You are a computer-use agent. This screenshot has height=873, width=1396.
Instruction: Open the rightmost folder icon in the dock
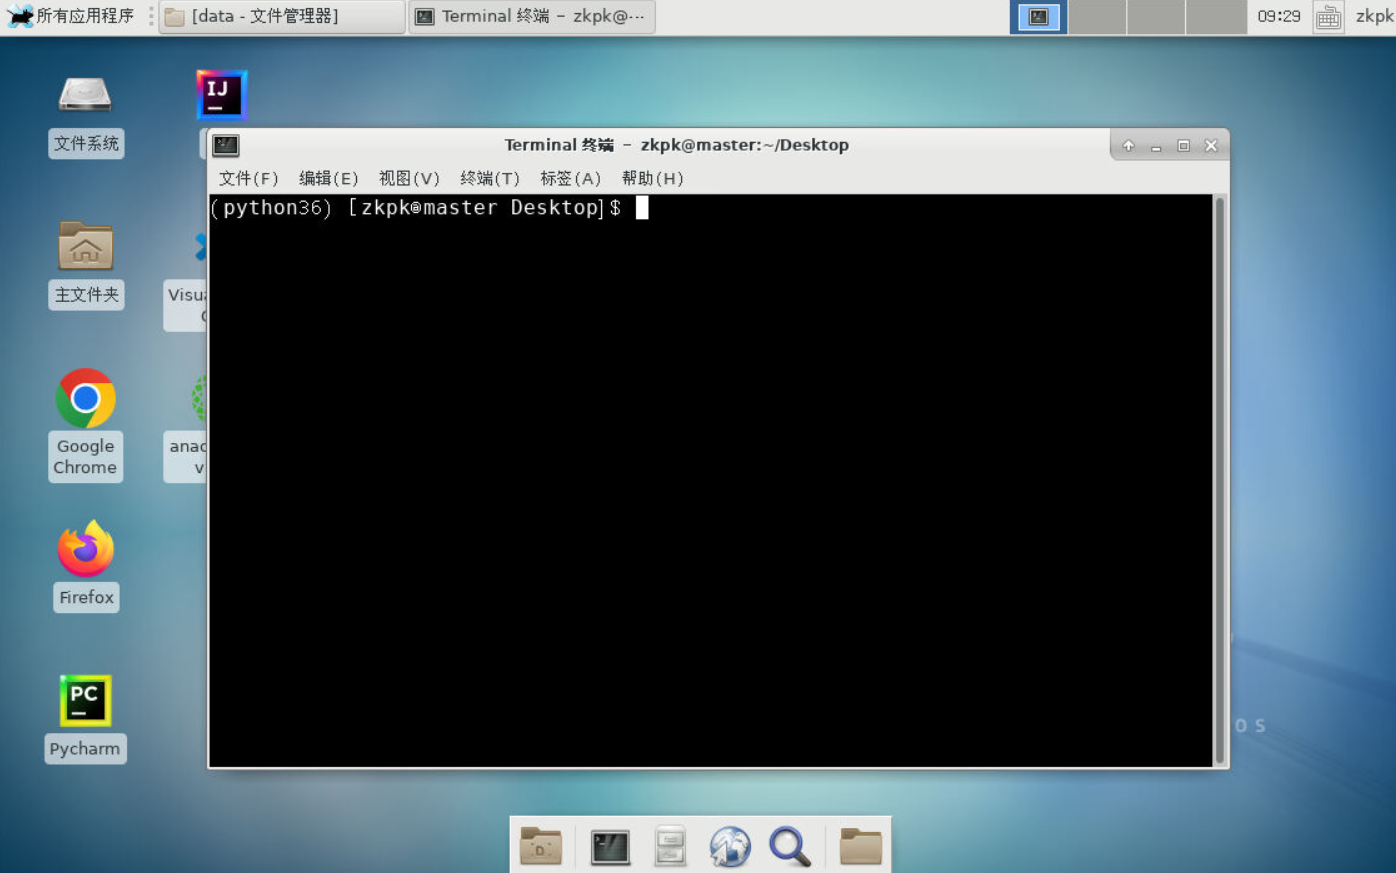coord(860,847)
